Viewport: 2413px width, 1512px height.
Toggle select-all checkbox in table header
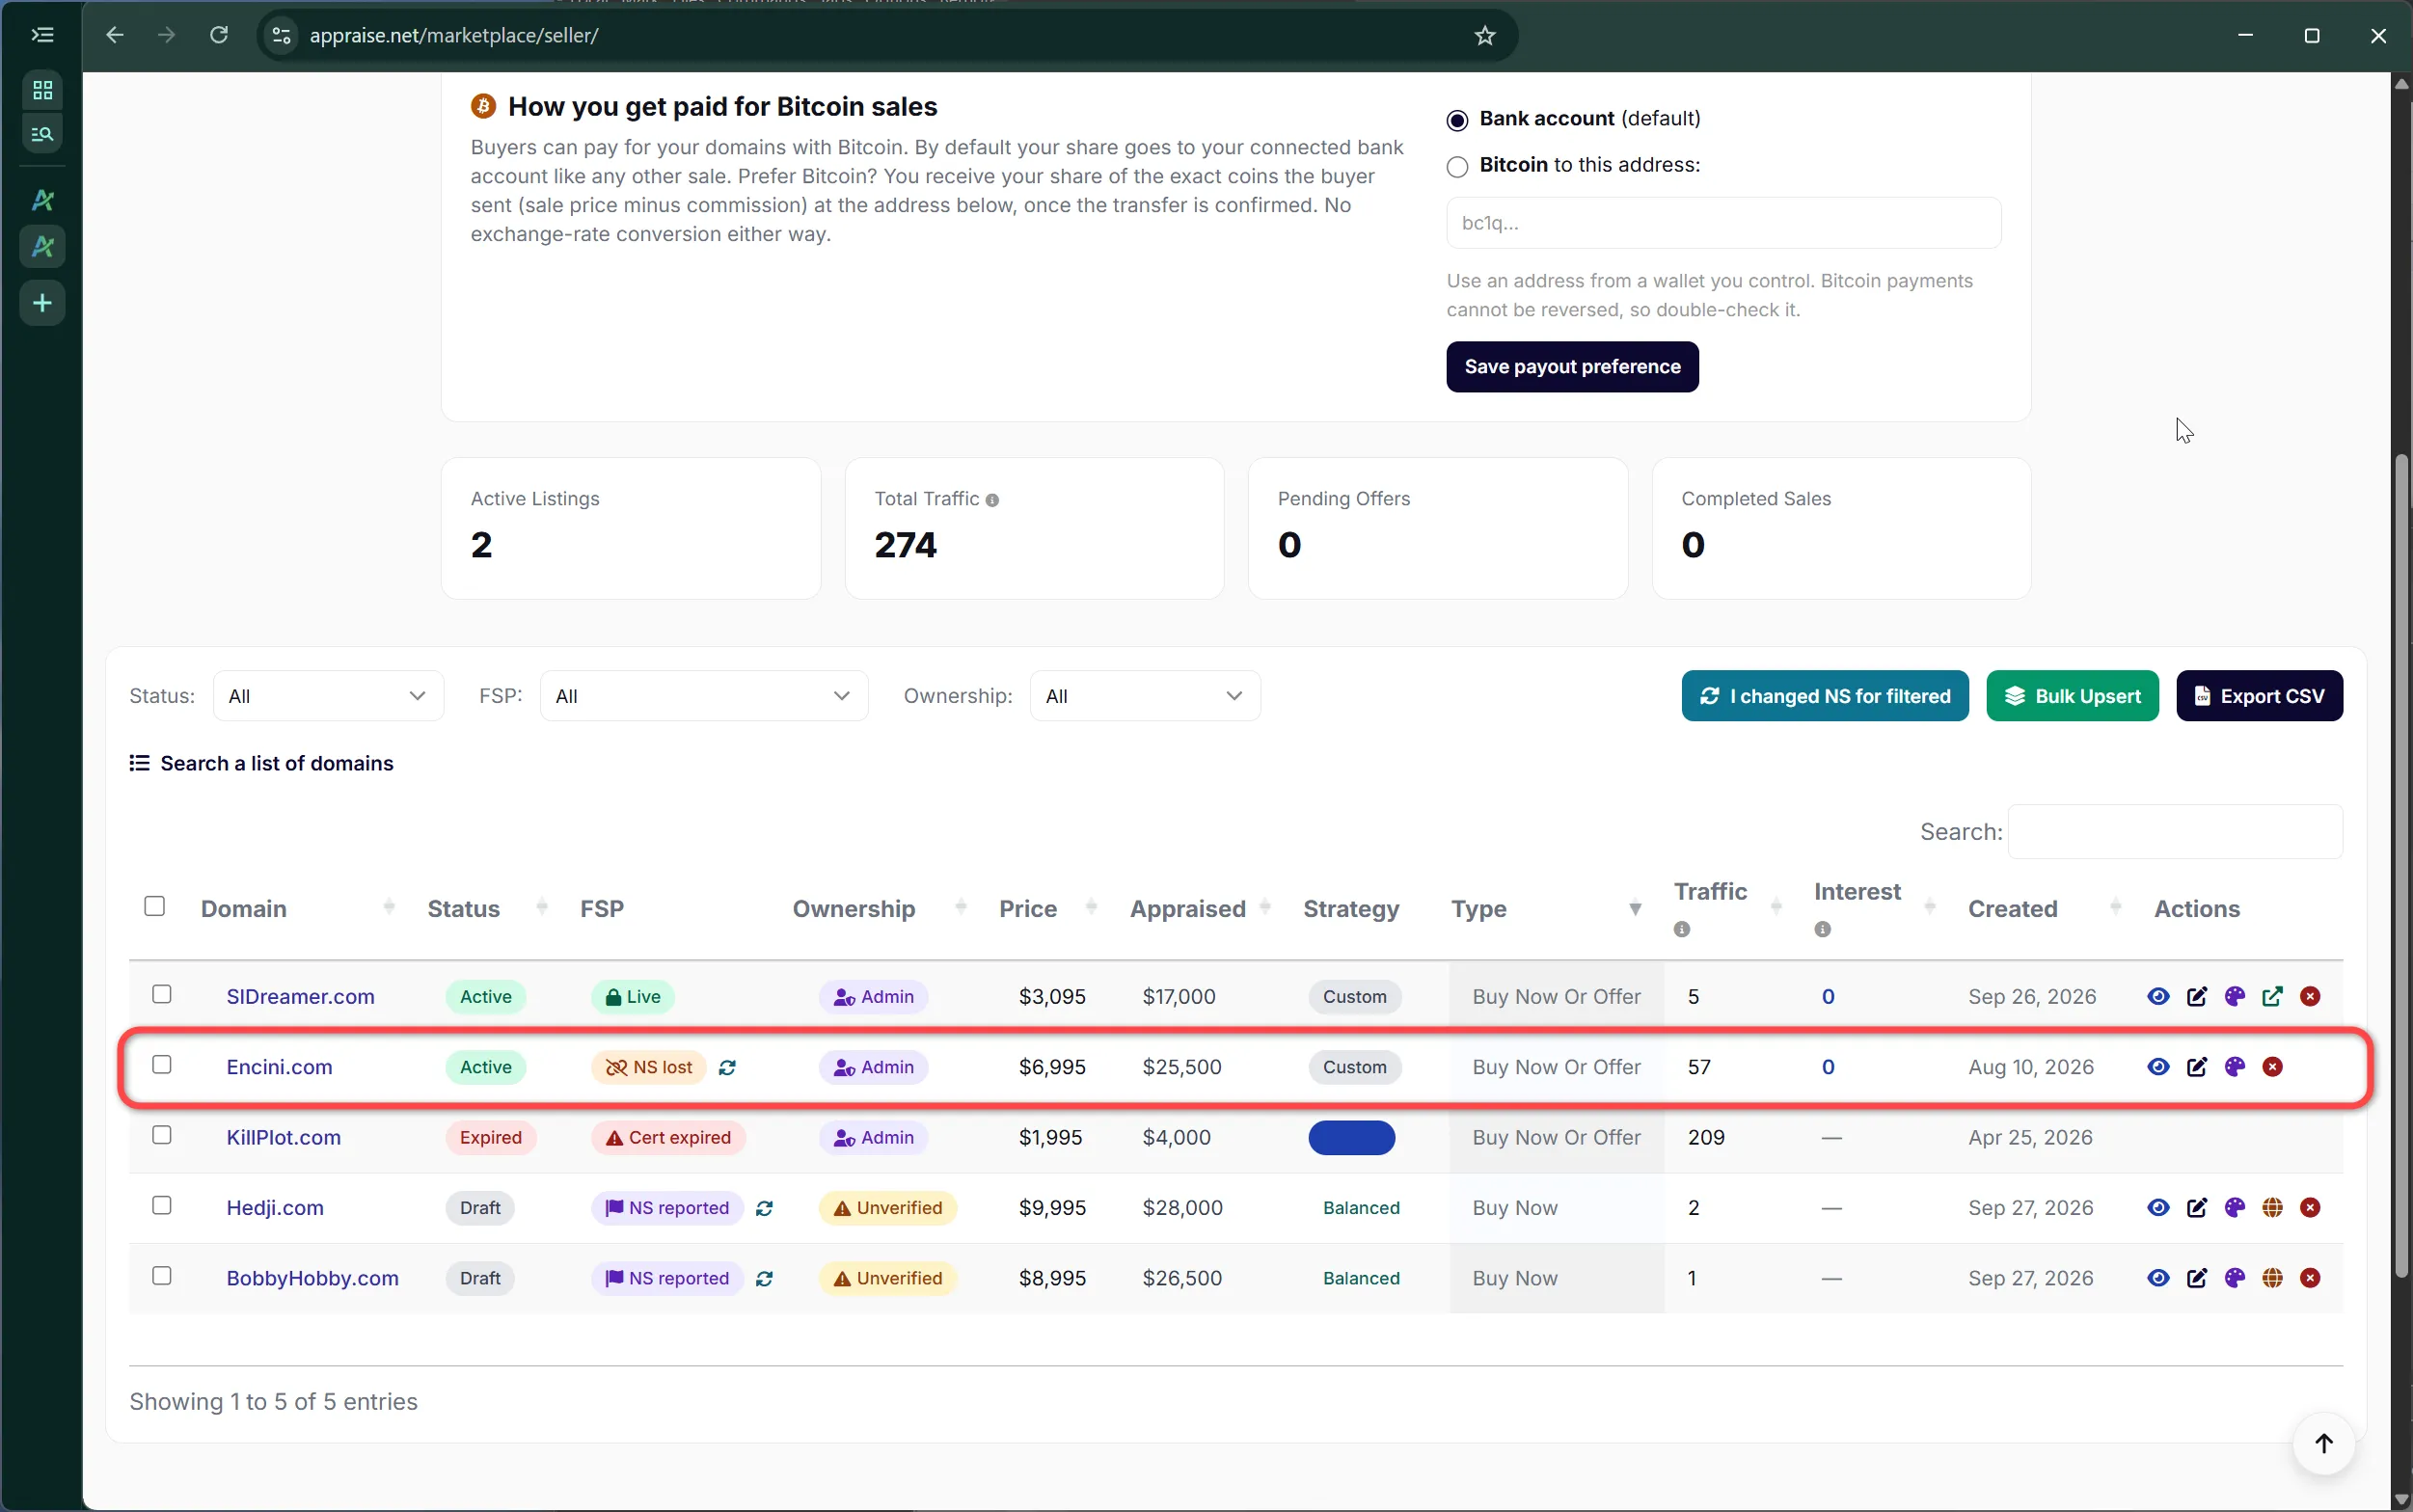click(x=155, y=906)
